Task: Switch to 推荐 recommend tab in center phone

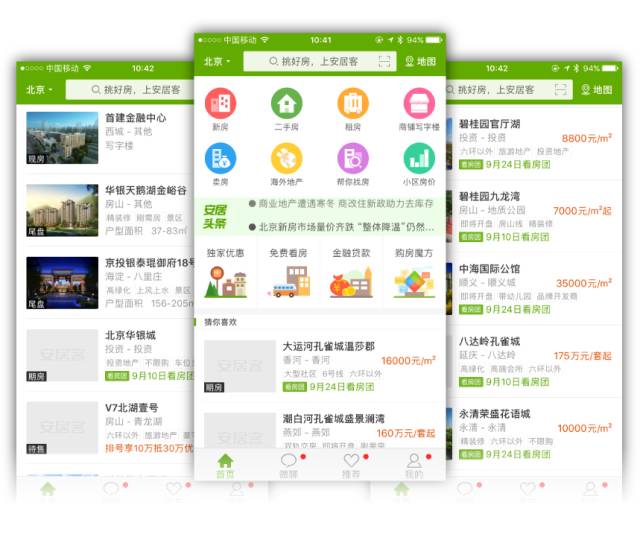Action: coord(351,466)
